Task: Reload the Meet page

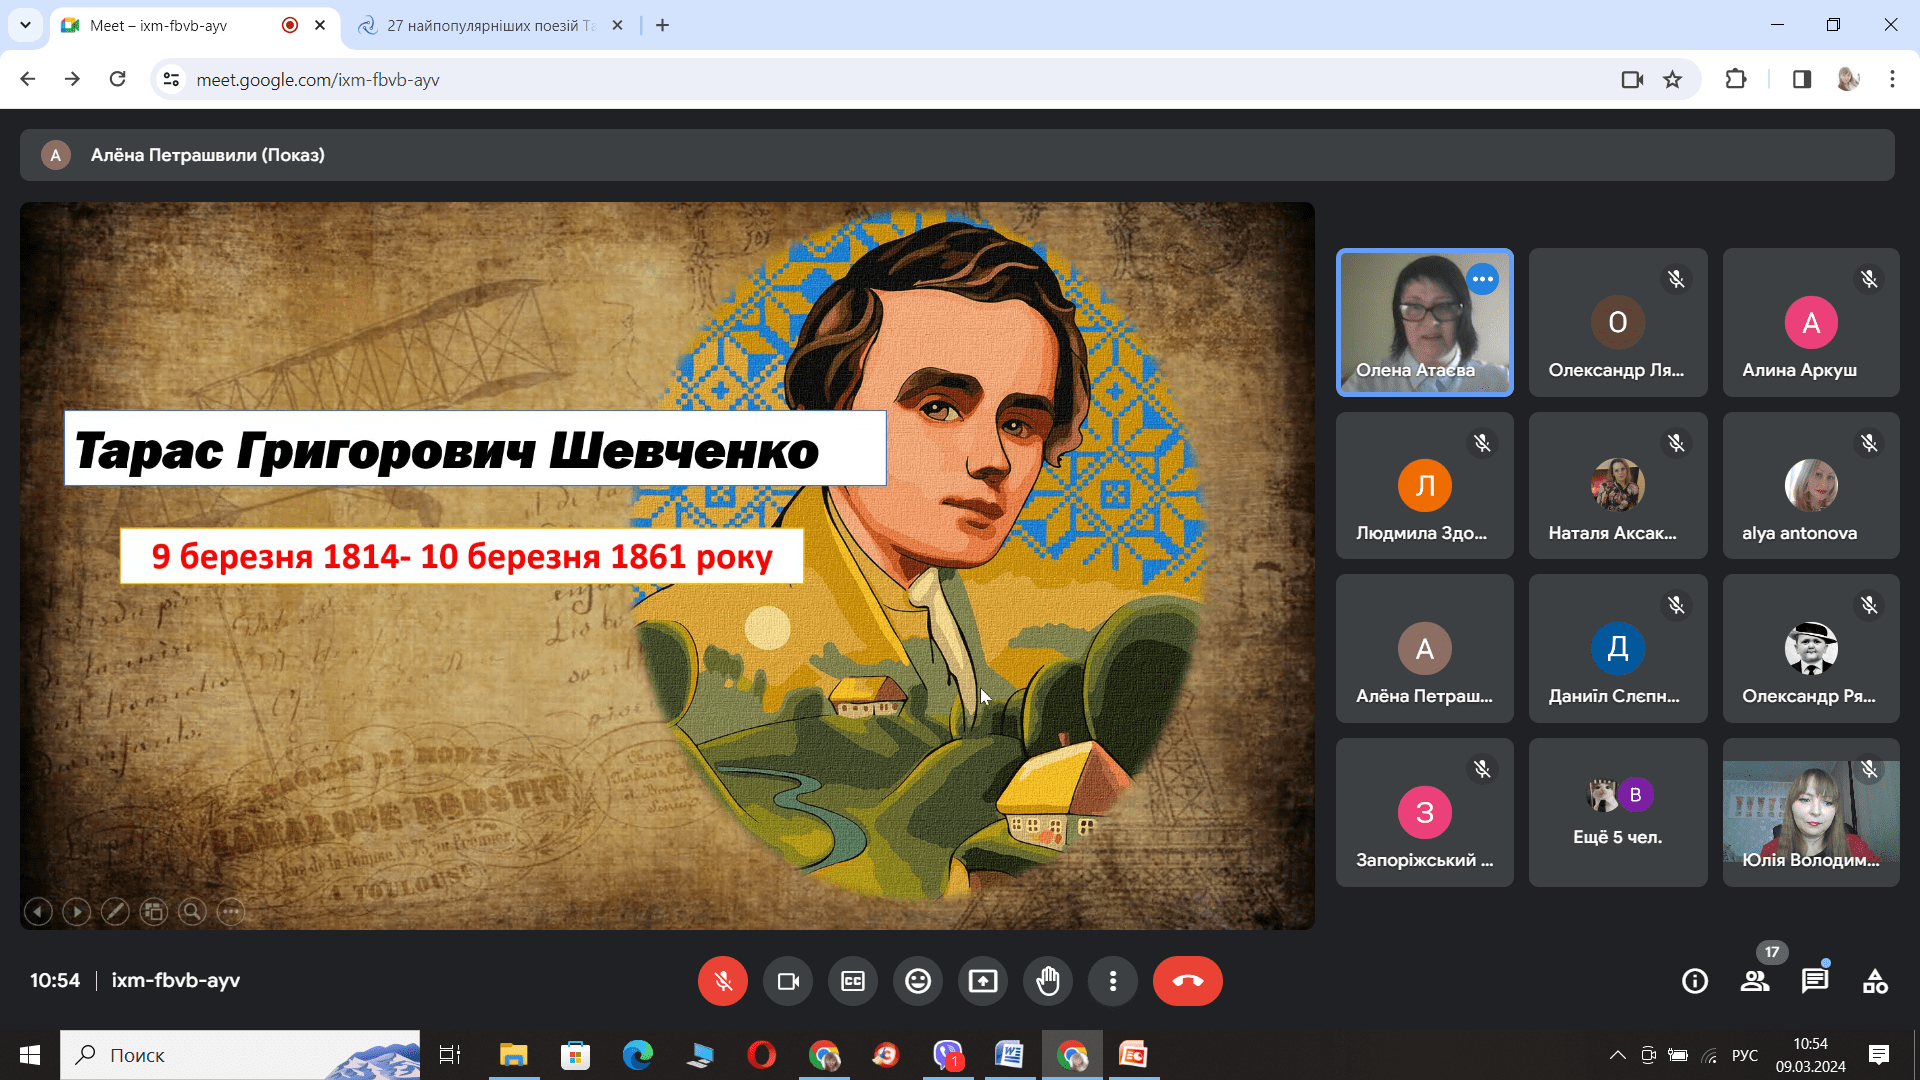Action: (118, 79)
